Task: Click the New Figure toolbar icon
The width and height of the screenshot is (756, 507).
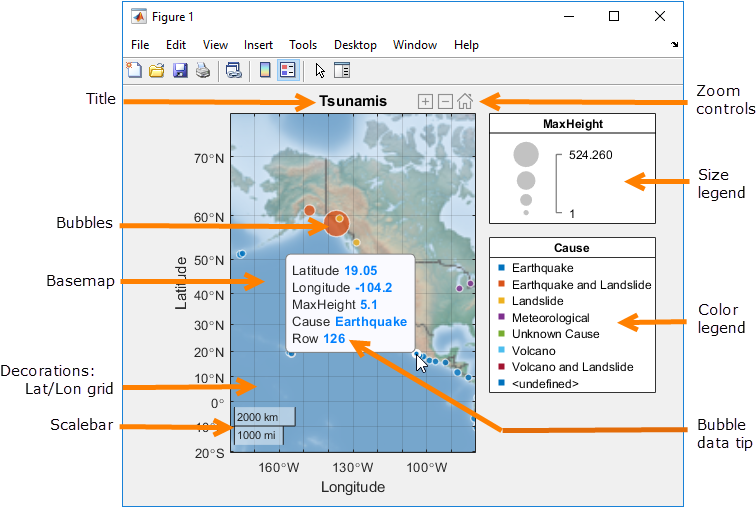Action: [x=135, y=70]
